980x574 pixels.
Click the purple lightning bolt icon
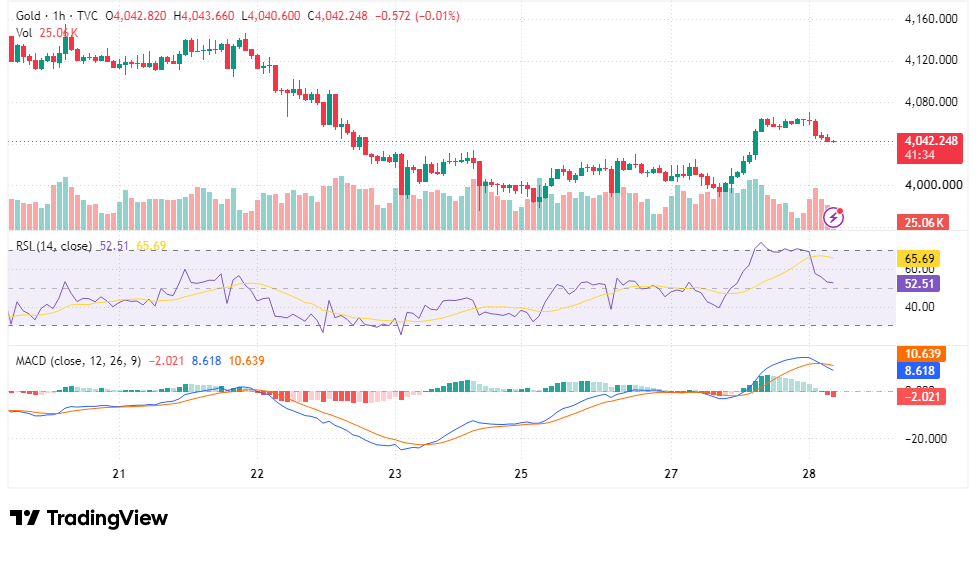(x=833, y=217)
